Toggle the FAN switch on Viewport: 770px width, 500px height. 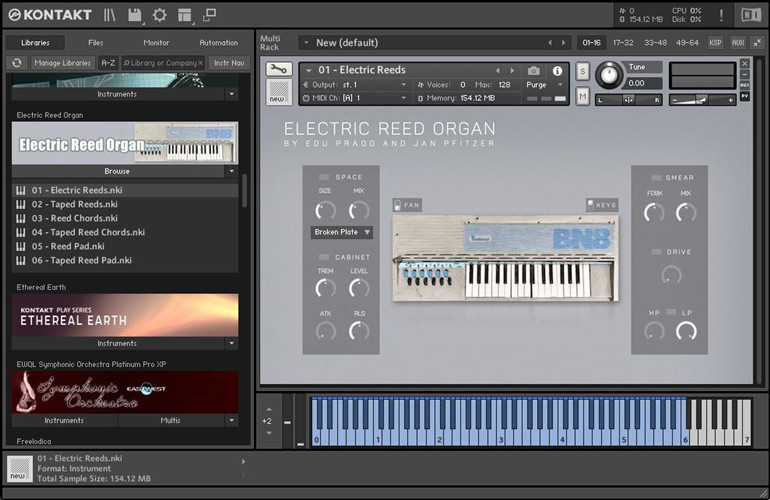398,205
